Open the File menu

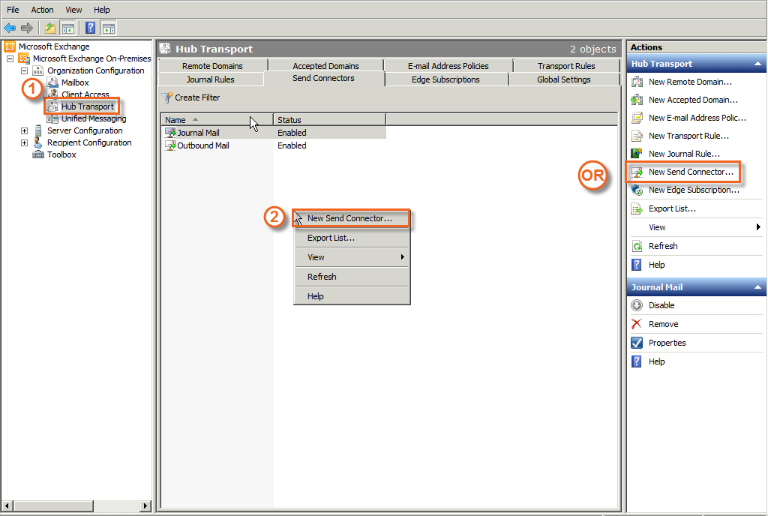13,10
